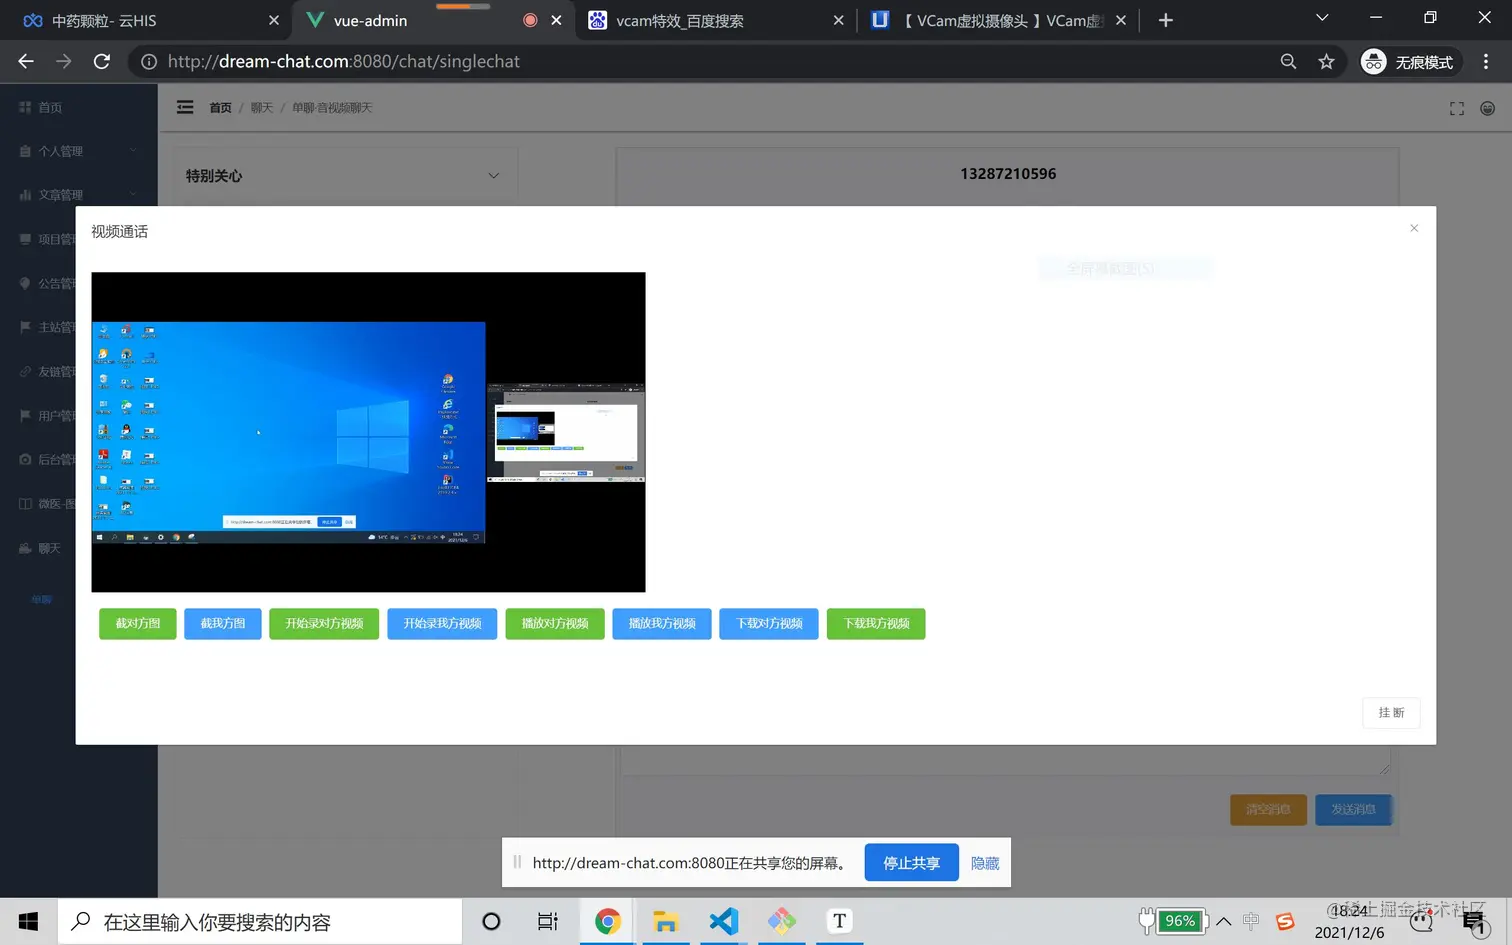Open Task View from the taskbar
This screenshot has height=945, width=1512.
(547, 921)
